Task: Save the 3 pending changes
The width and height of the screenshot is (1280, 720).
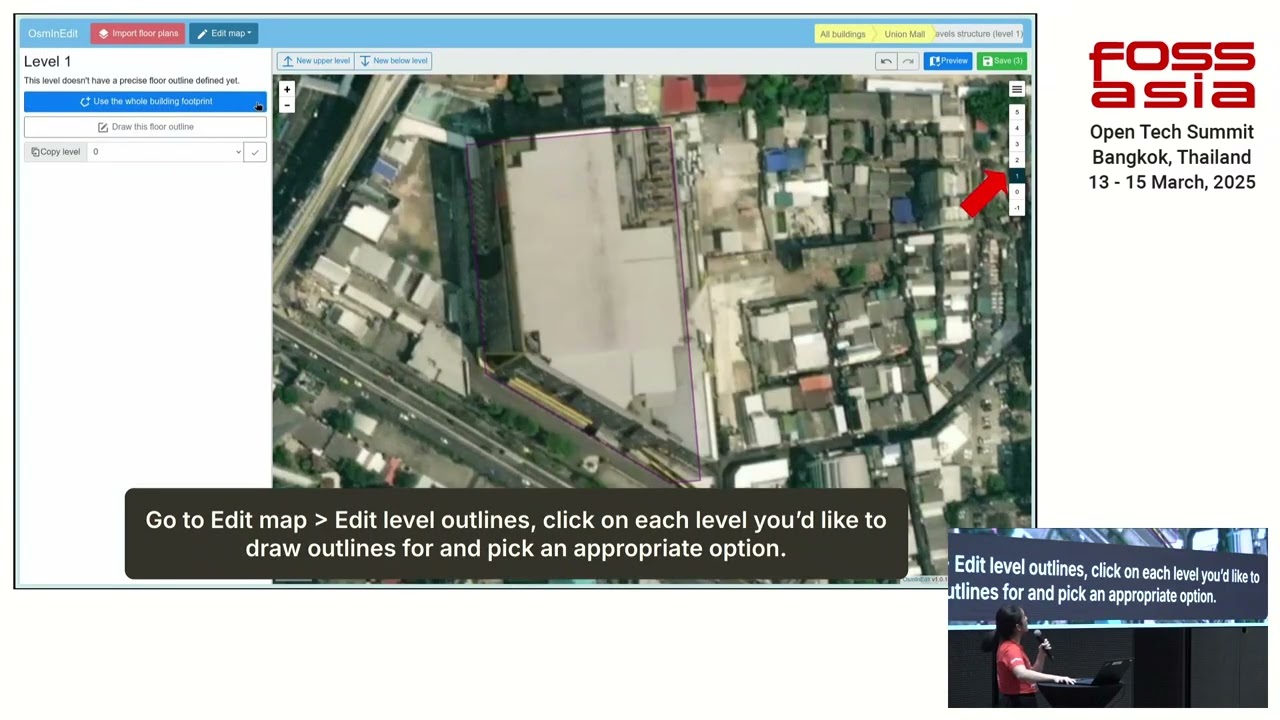Action: (x=1001, y=61)
